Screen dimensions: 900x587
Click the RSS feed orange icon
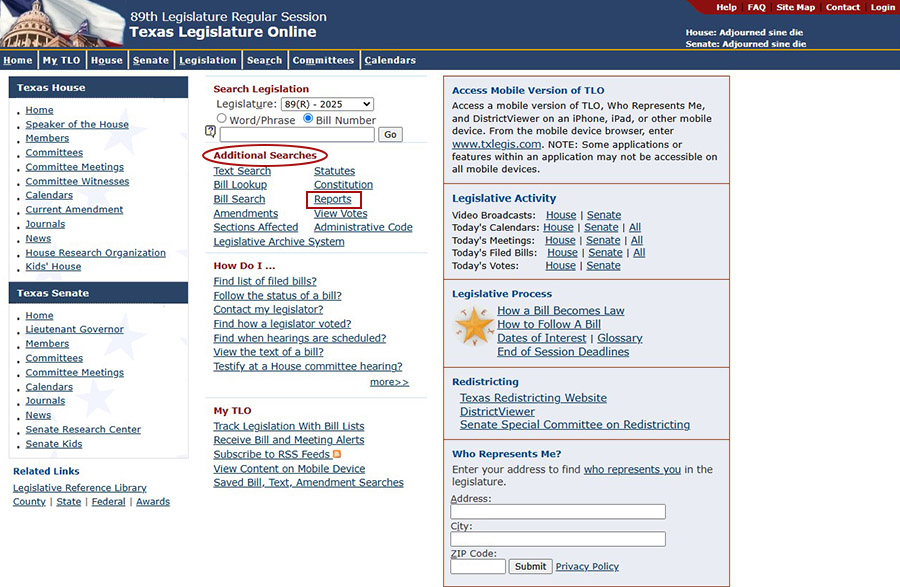click(337, 454)
